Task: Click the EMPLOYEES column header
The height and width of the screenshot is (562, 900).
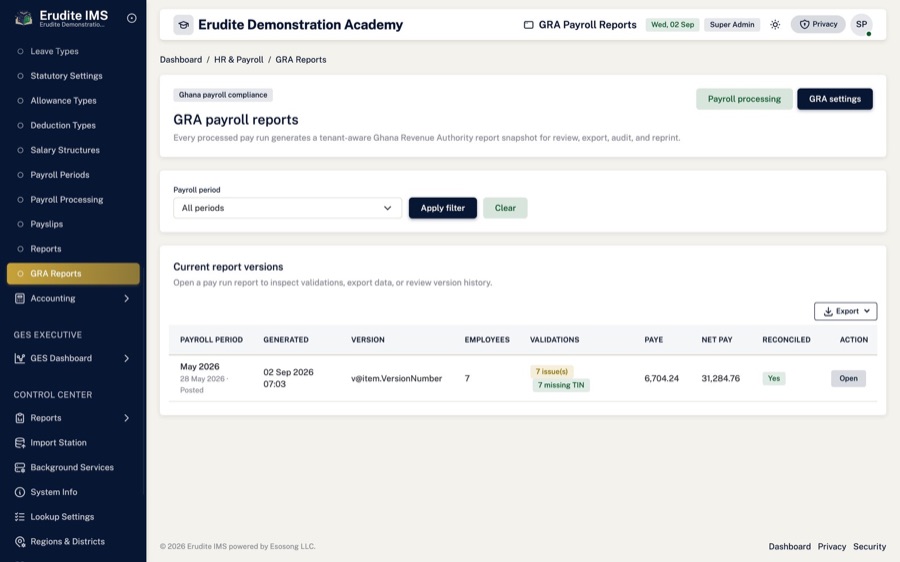Action: tap(487, 340)
